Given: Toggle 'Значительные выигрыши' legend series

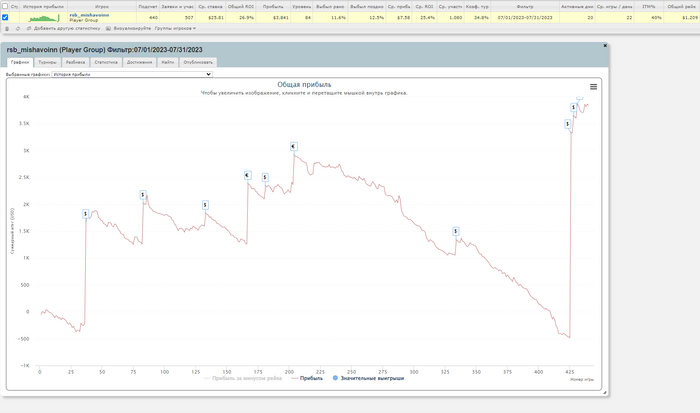Looking at the screenshot, I should (x=368, y=378).
